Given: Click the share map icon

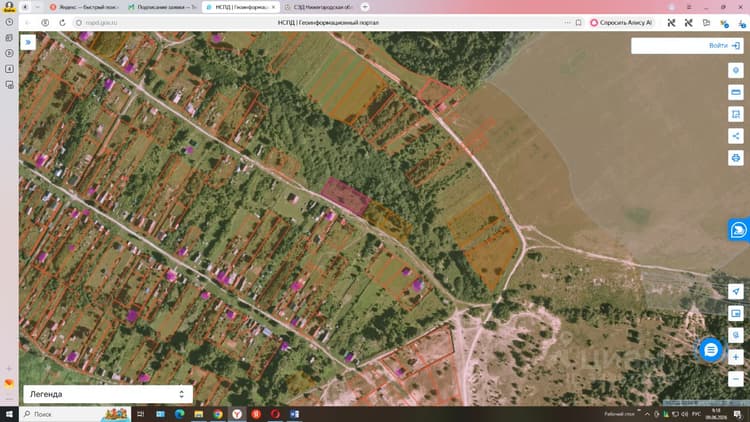Looking at the screenshot, I should click(736, 136).
